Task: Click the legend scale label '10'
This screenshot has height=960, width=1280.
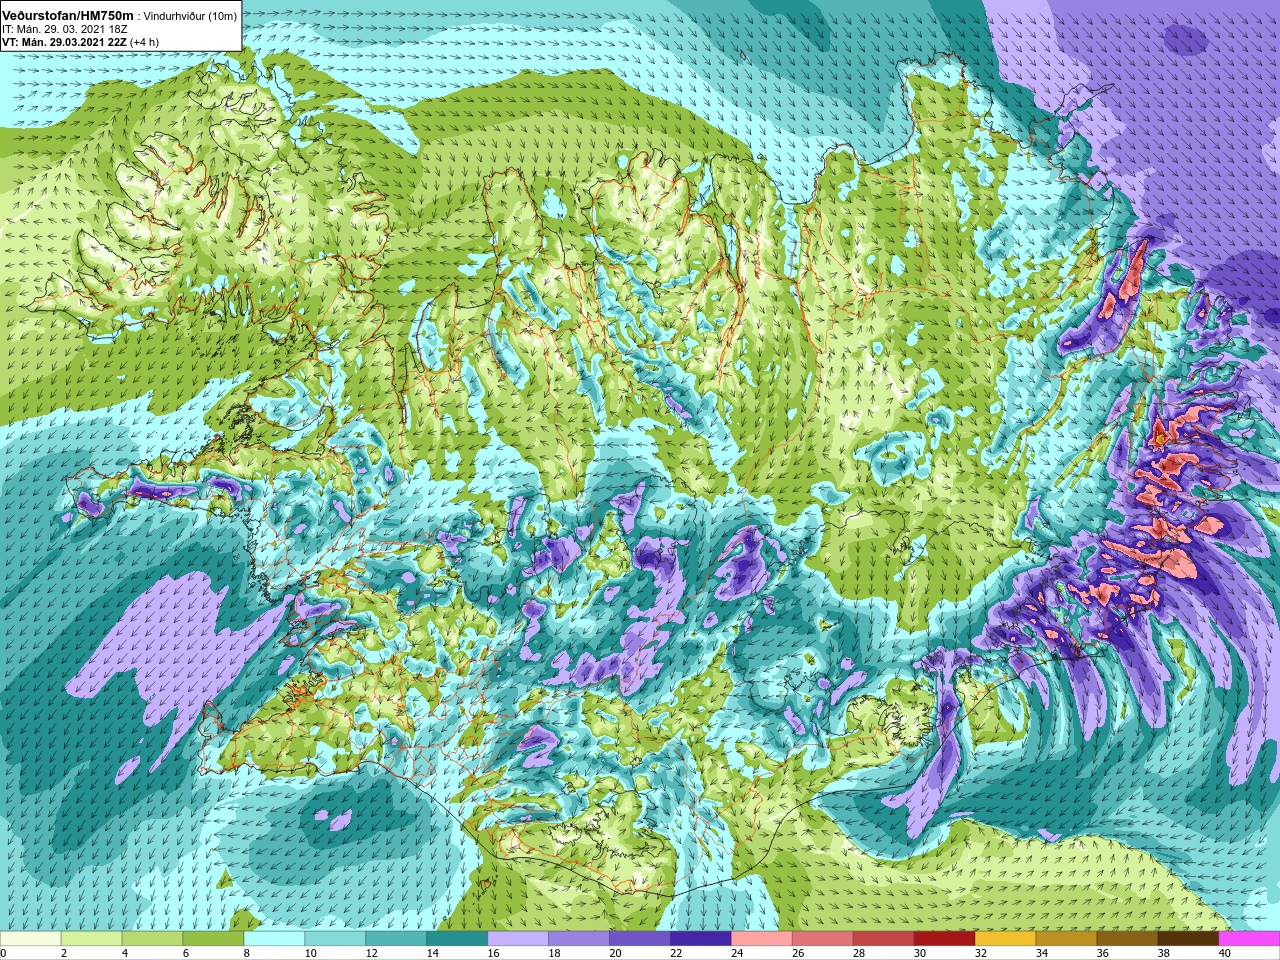Action: (311, 953)
